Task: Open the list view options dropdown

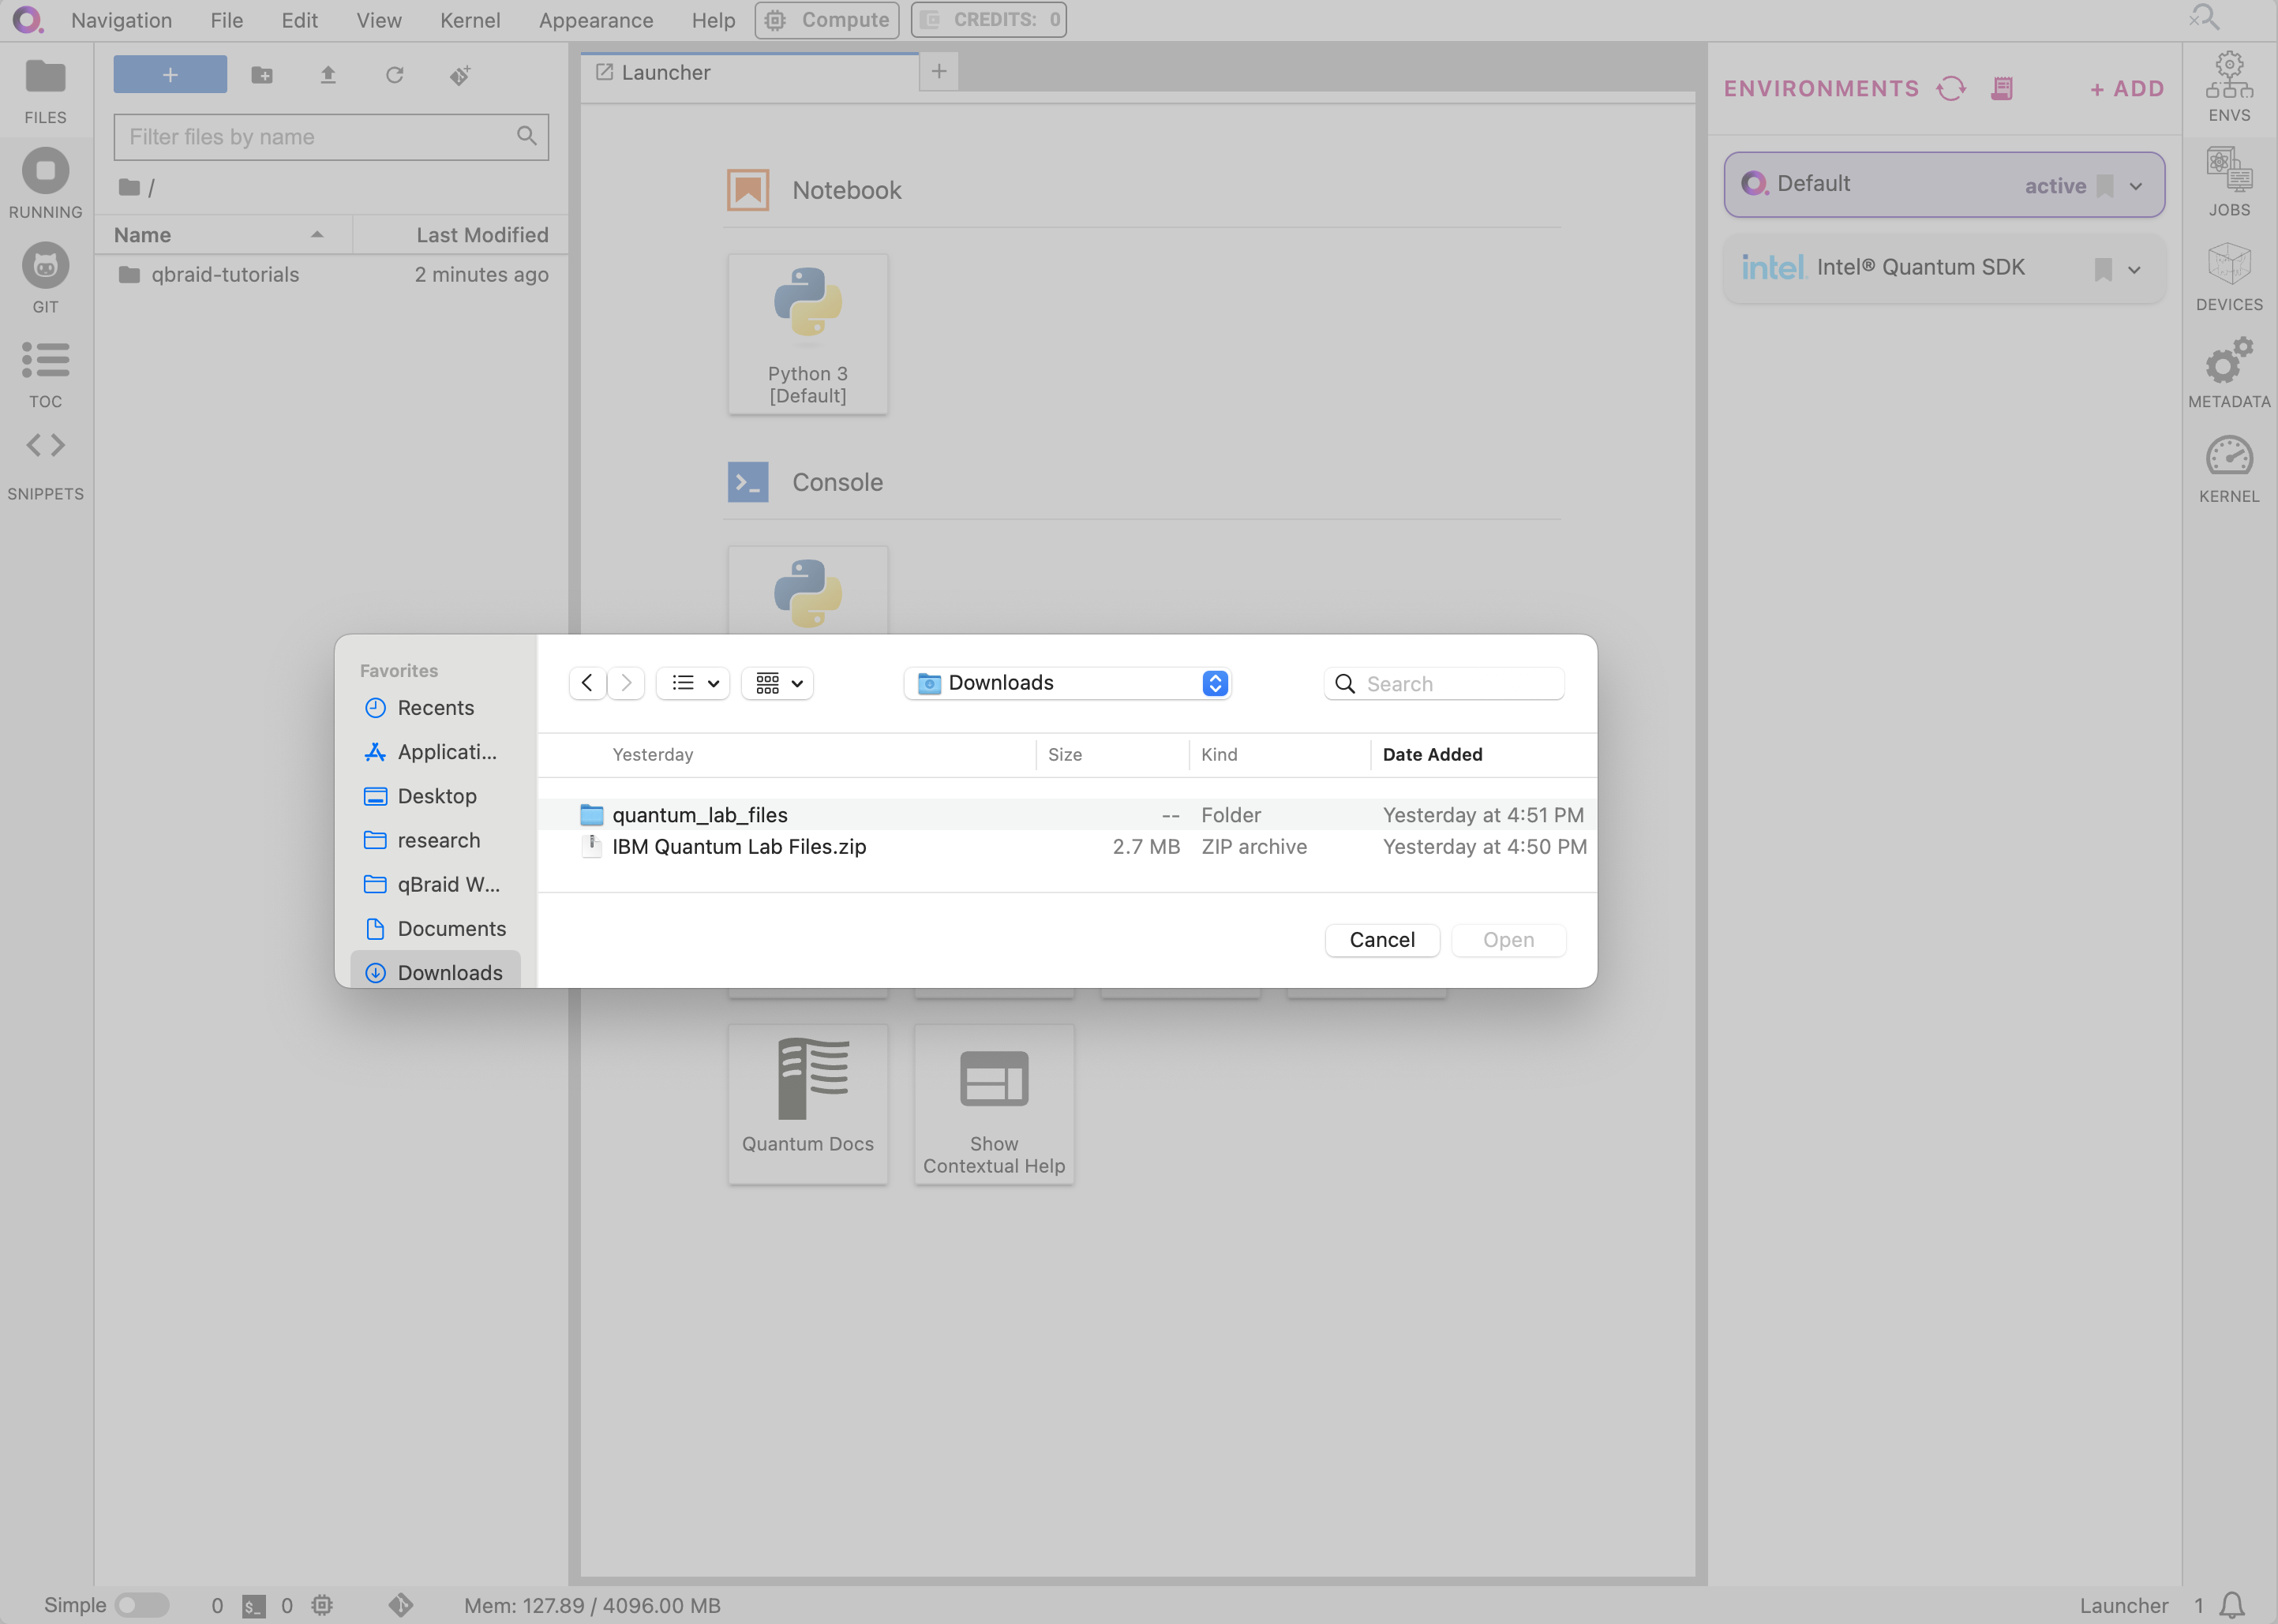Action: pyautogui.click(x=693, y=683)
